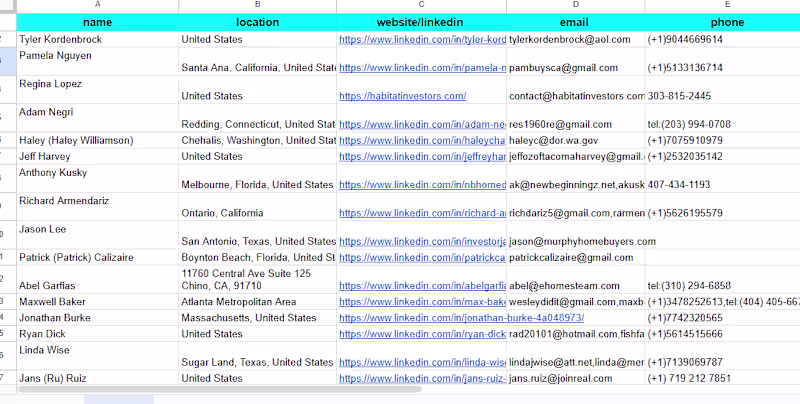Select column A header
800x404 pixels.
click(x=97, y=5)
